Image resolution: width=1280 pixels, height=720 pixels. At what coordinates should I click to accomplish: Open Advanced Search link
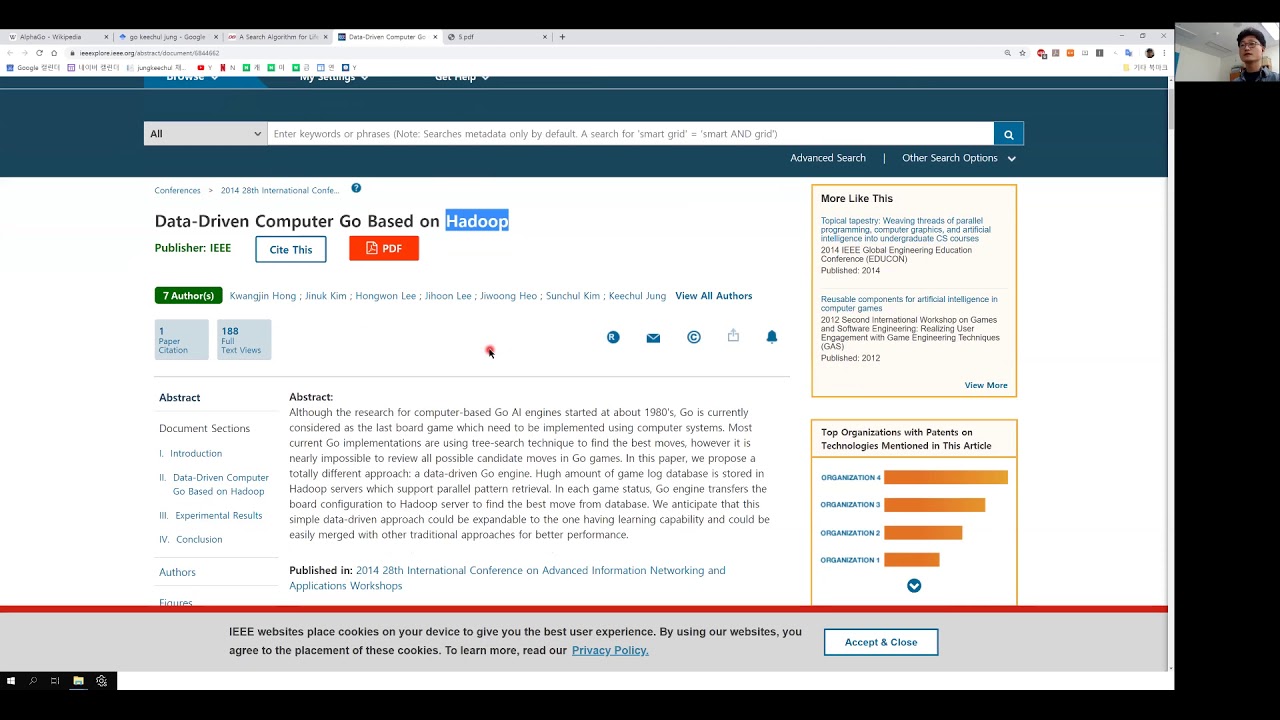pos(828,158)
